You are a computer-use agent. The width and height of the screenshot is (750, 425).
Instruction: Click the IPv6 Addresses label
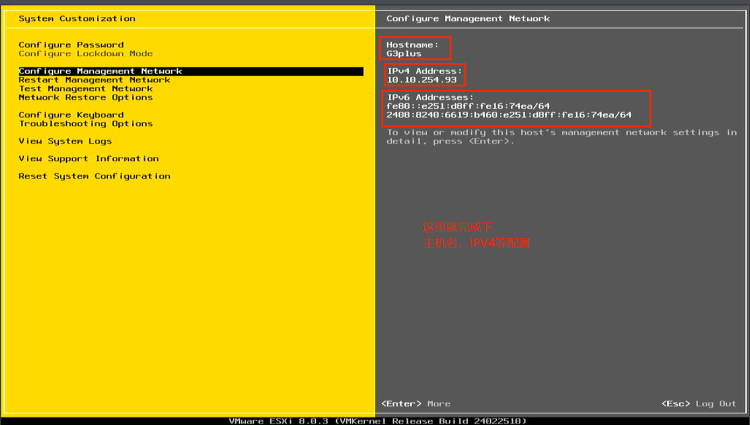click(x=430, y=98)
